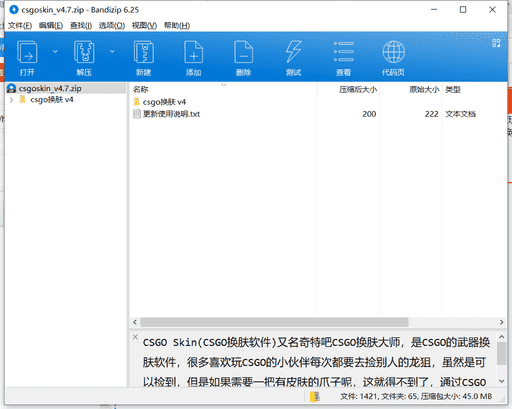Click the comment pane vertical scrollbar thumb

501,353
